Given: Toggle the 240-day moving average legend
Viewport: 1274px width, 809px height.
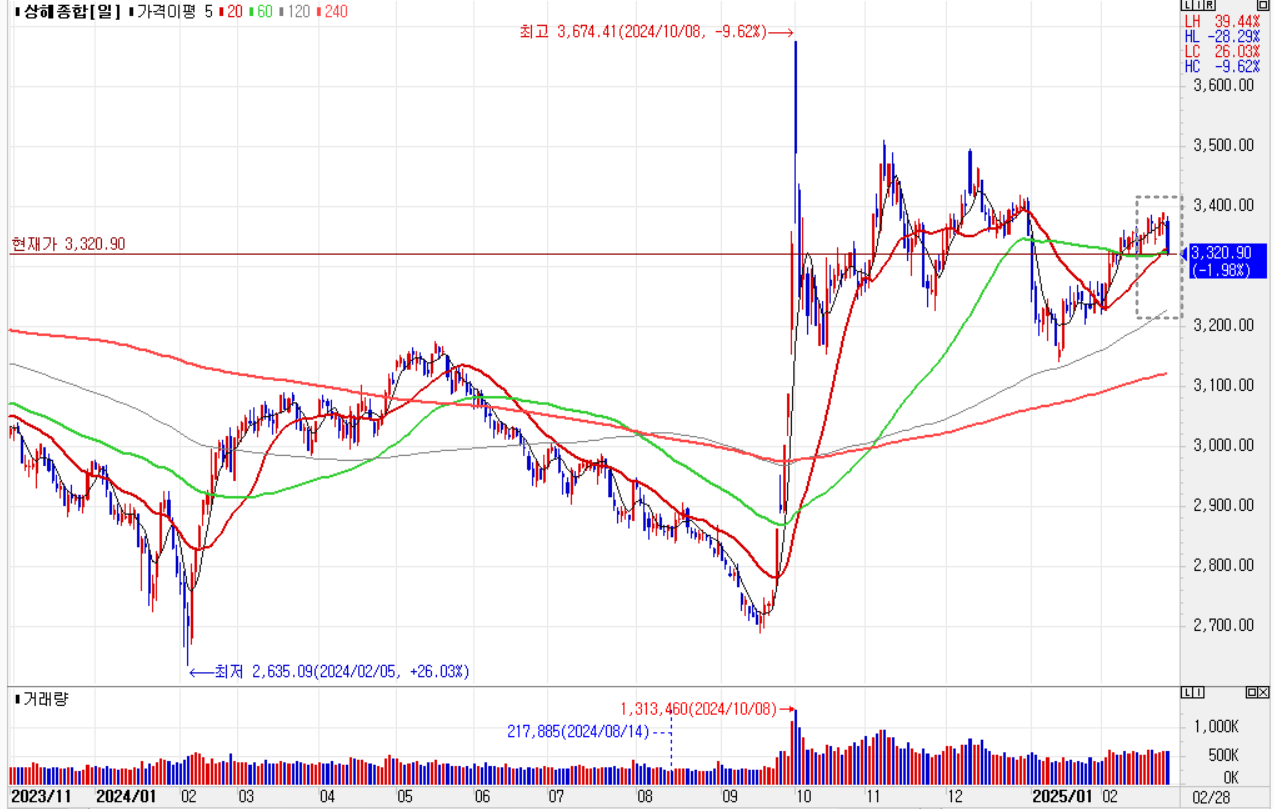Looking at the screenshot, I should [x=333, y=11].
